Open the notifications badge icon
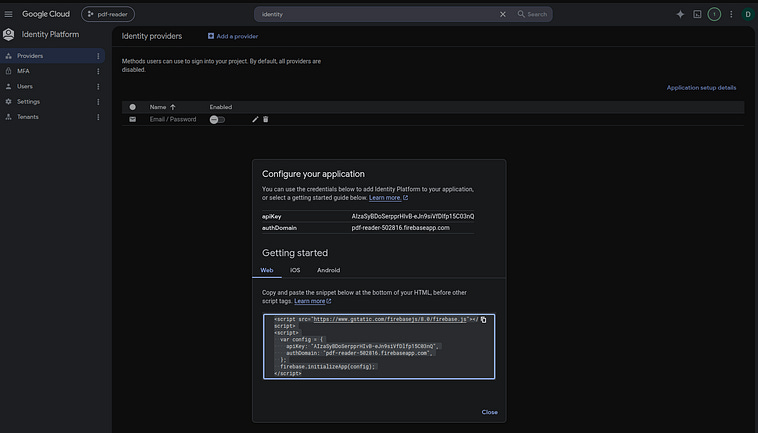This screenshot has width=758, height=433. (714, 14)
